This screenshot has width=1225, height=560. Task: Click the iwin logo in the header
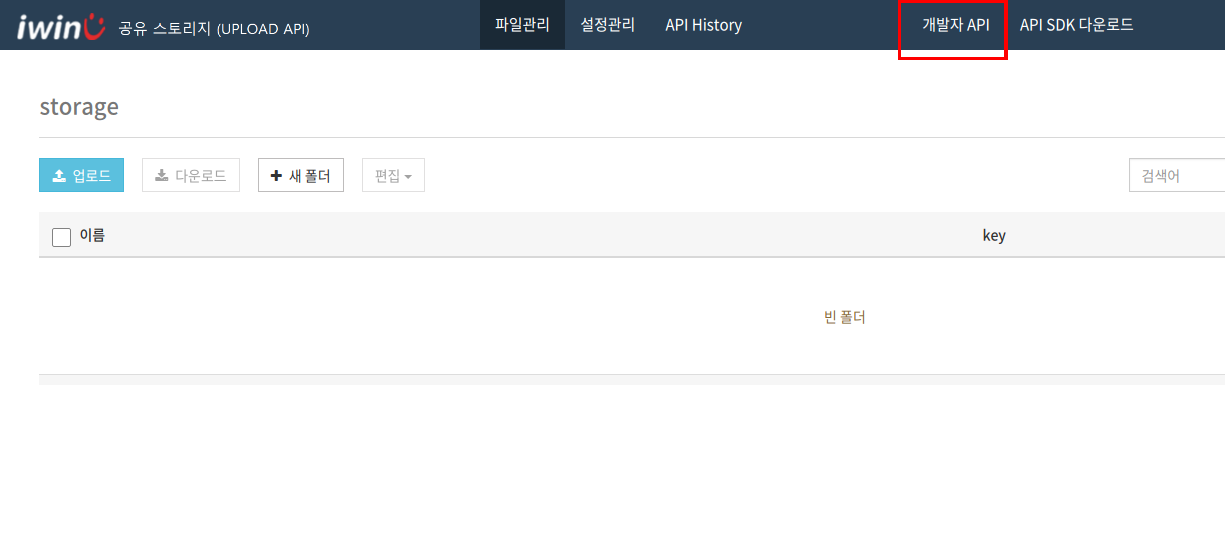click(x=60, y=26)
